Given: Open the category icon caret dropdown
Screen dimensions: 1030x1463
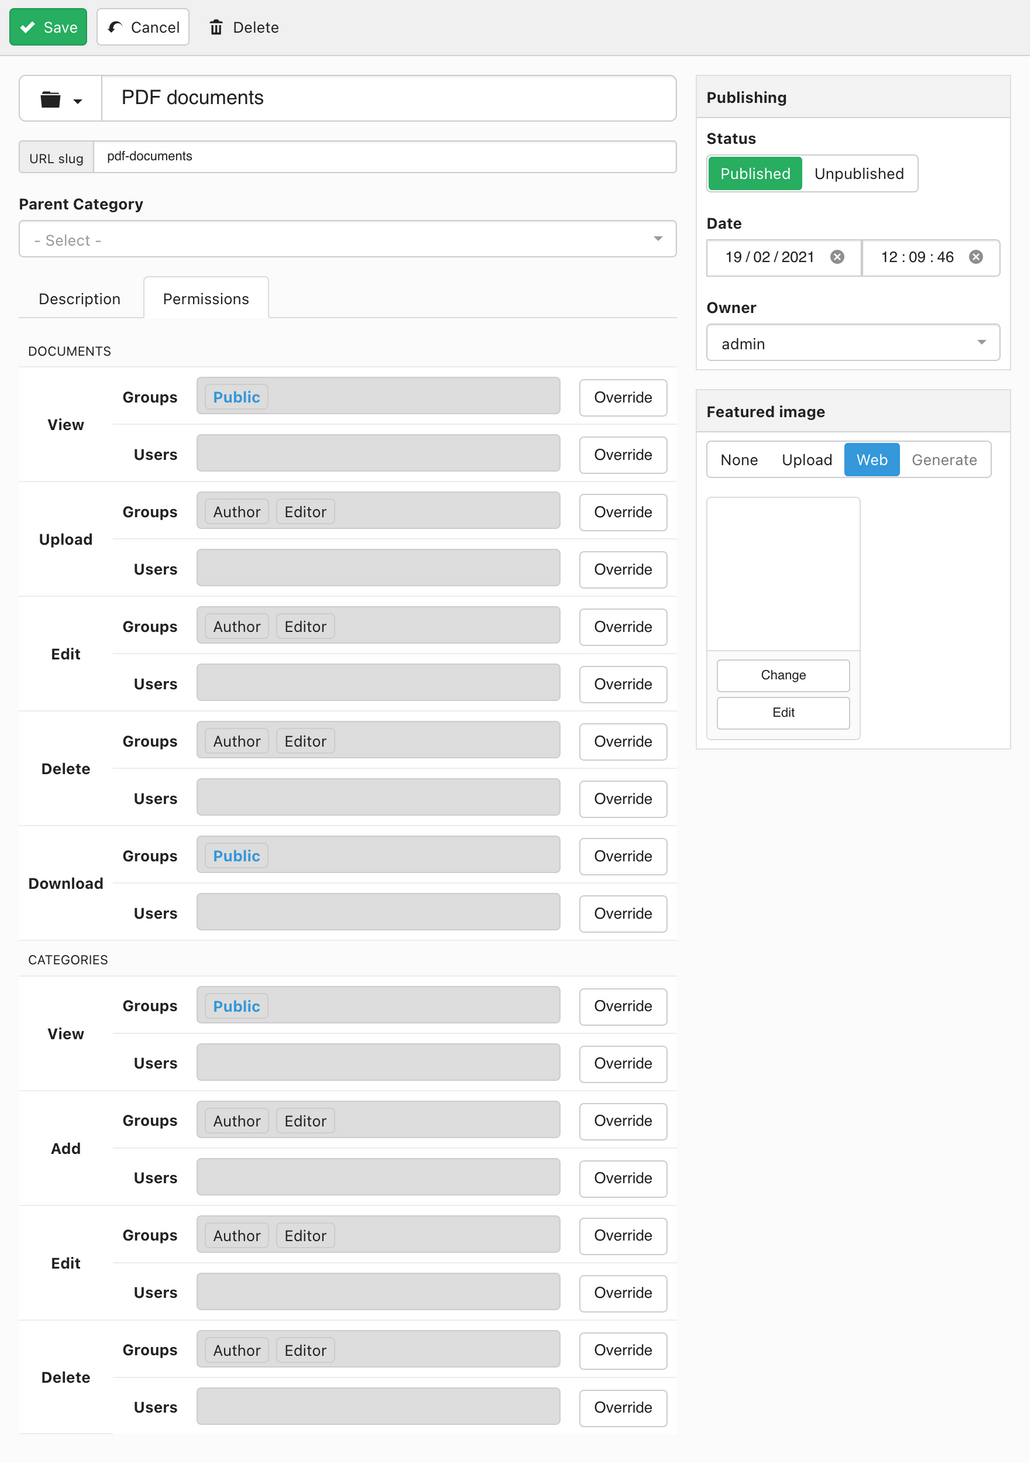Looking at the screenshot, I should [78, 101].
